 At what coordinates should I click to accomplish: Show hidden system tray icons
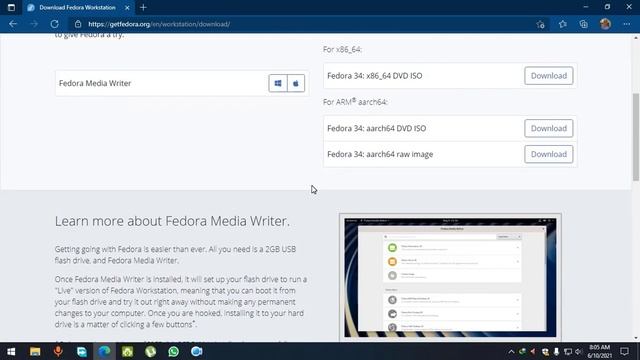point(511,351)
